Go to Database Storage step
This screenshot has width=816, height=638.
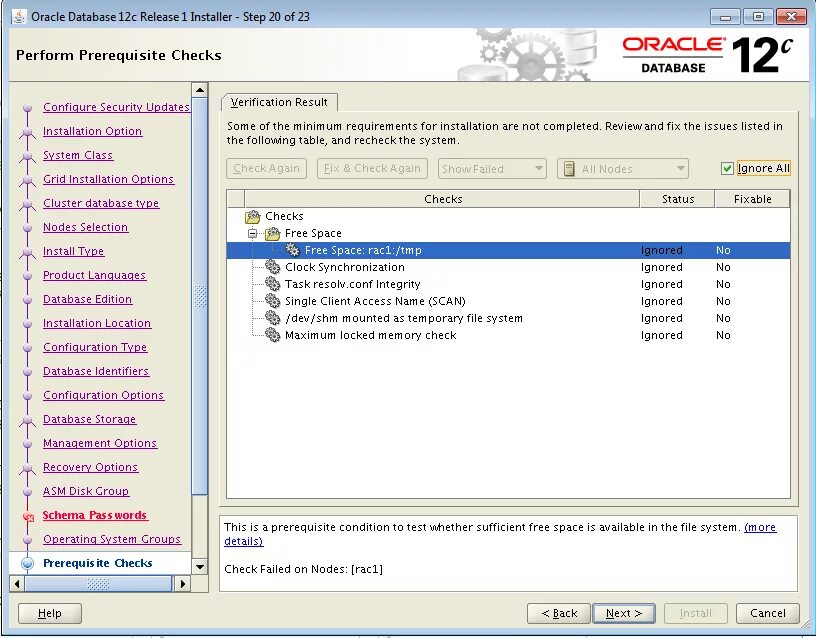tap(89, 419)
